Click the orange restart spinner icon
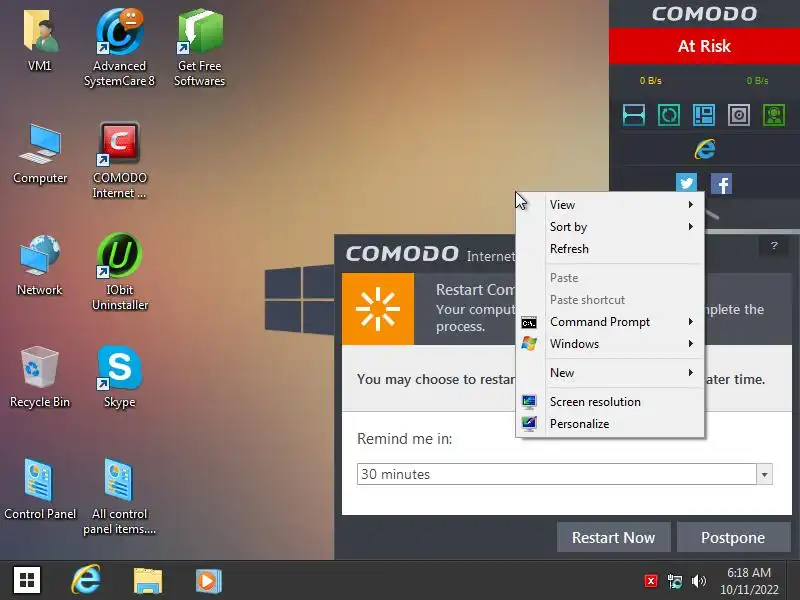Viewport: 800px width, 600px height. (378, 309)
